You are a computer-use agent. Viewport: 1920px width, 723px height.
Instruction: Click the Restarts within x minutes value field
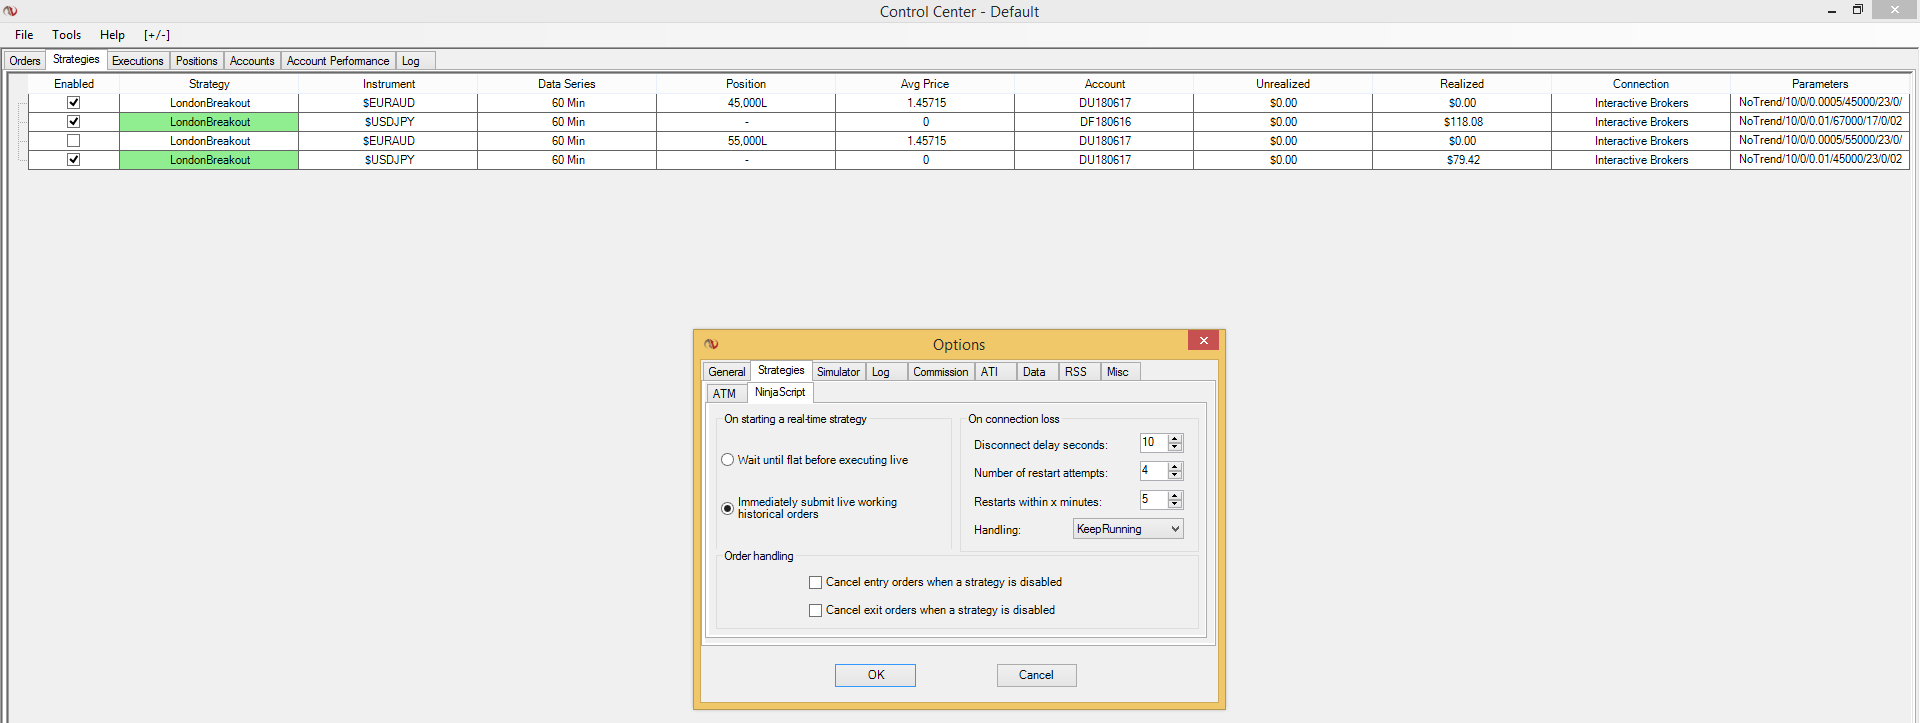click(x=1153, y=499)
